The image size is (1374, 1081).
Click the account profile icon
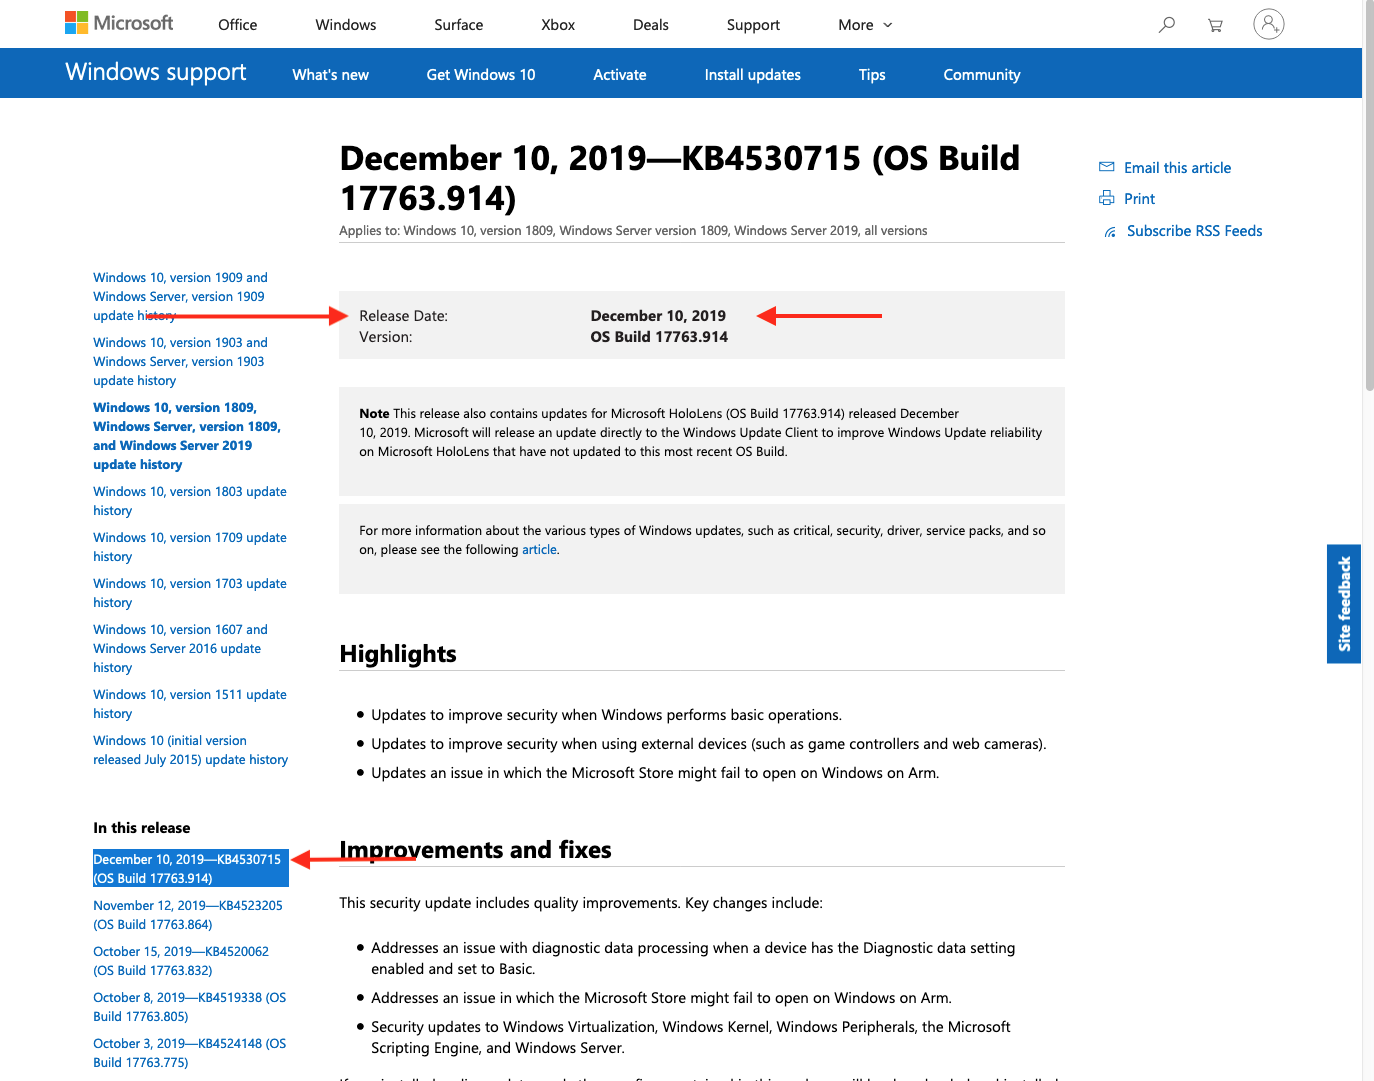pos(1269,24)
